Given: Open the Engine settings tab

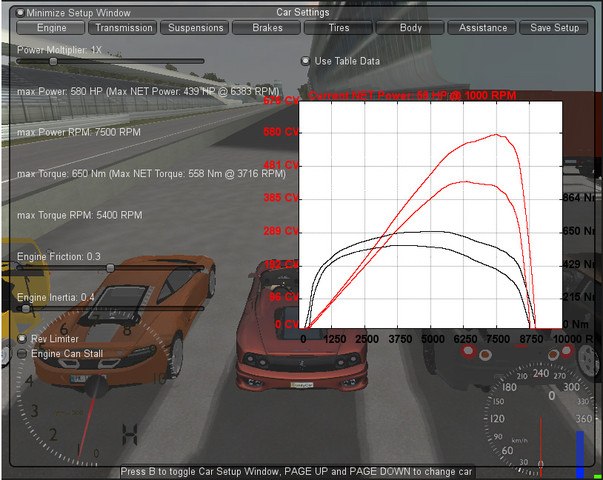Looking at the screenshot, I should tap(51, 28).
